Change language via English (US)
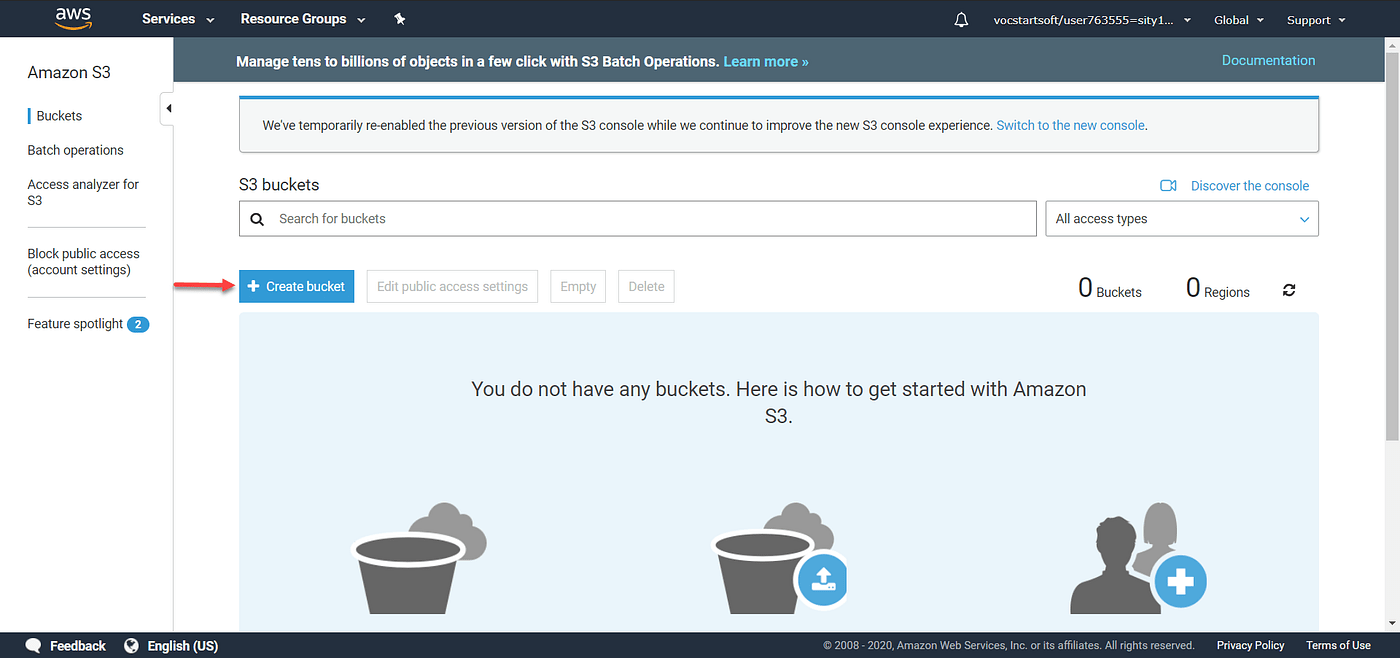 coord(183,646)
